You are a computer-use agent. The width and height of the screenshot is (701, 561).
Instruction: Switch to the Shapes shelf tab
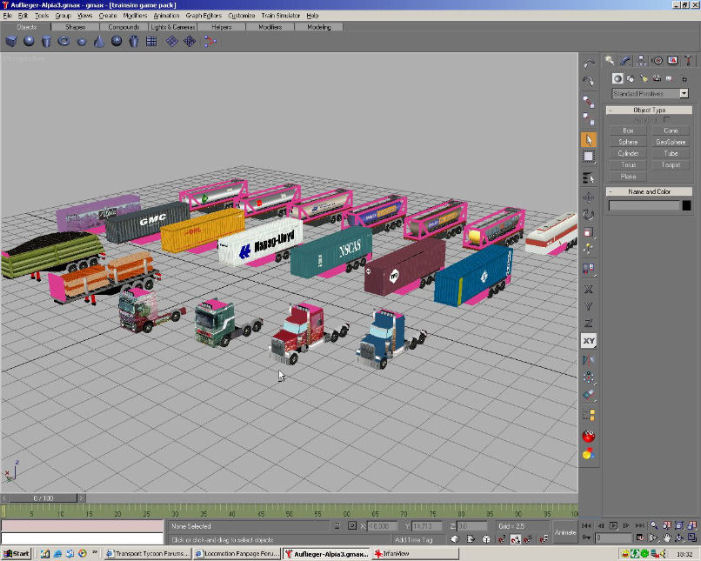pos(75,27)
